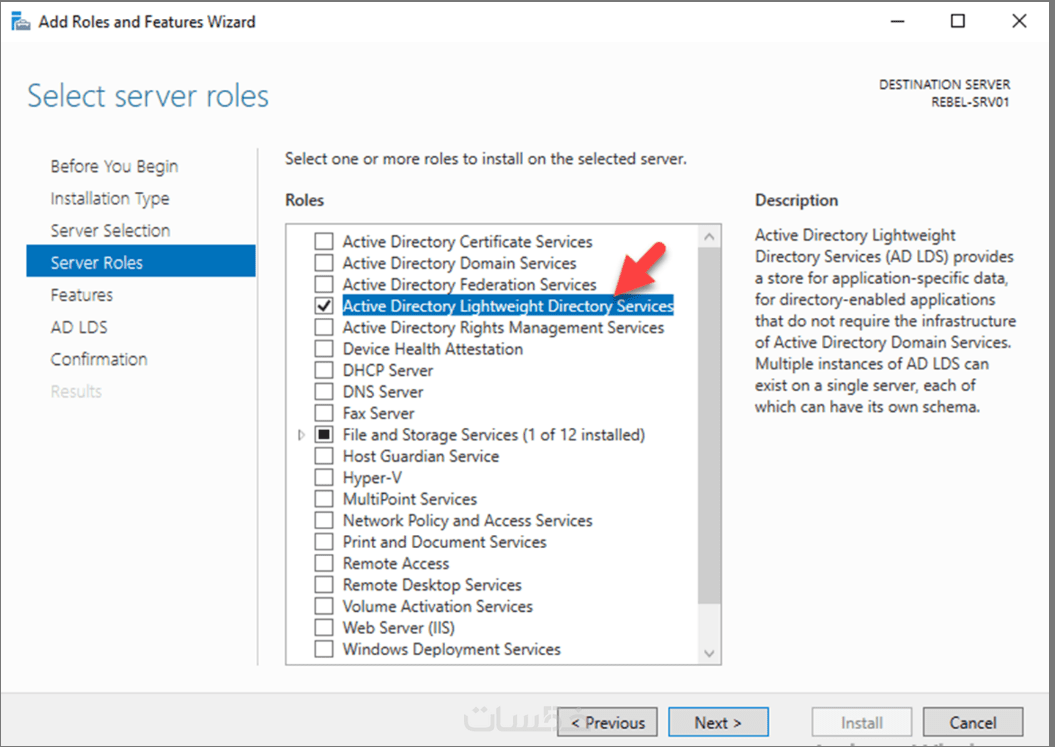Screen dimensions: 1055x747
Task: Enable Active Directory Federation Services checkbox
Action: 324,284
